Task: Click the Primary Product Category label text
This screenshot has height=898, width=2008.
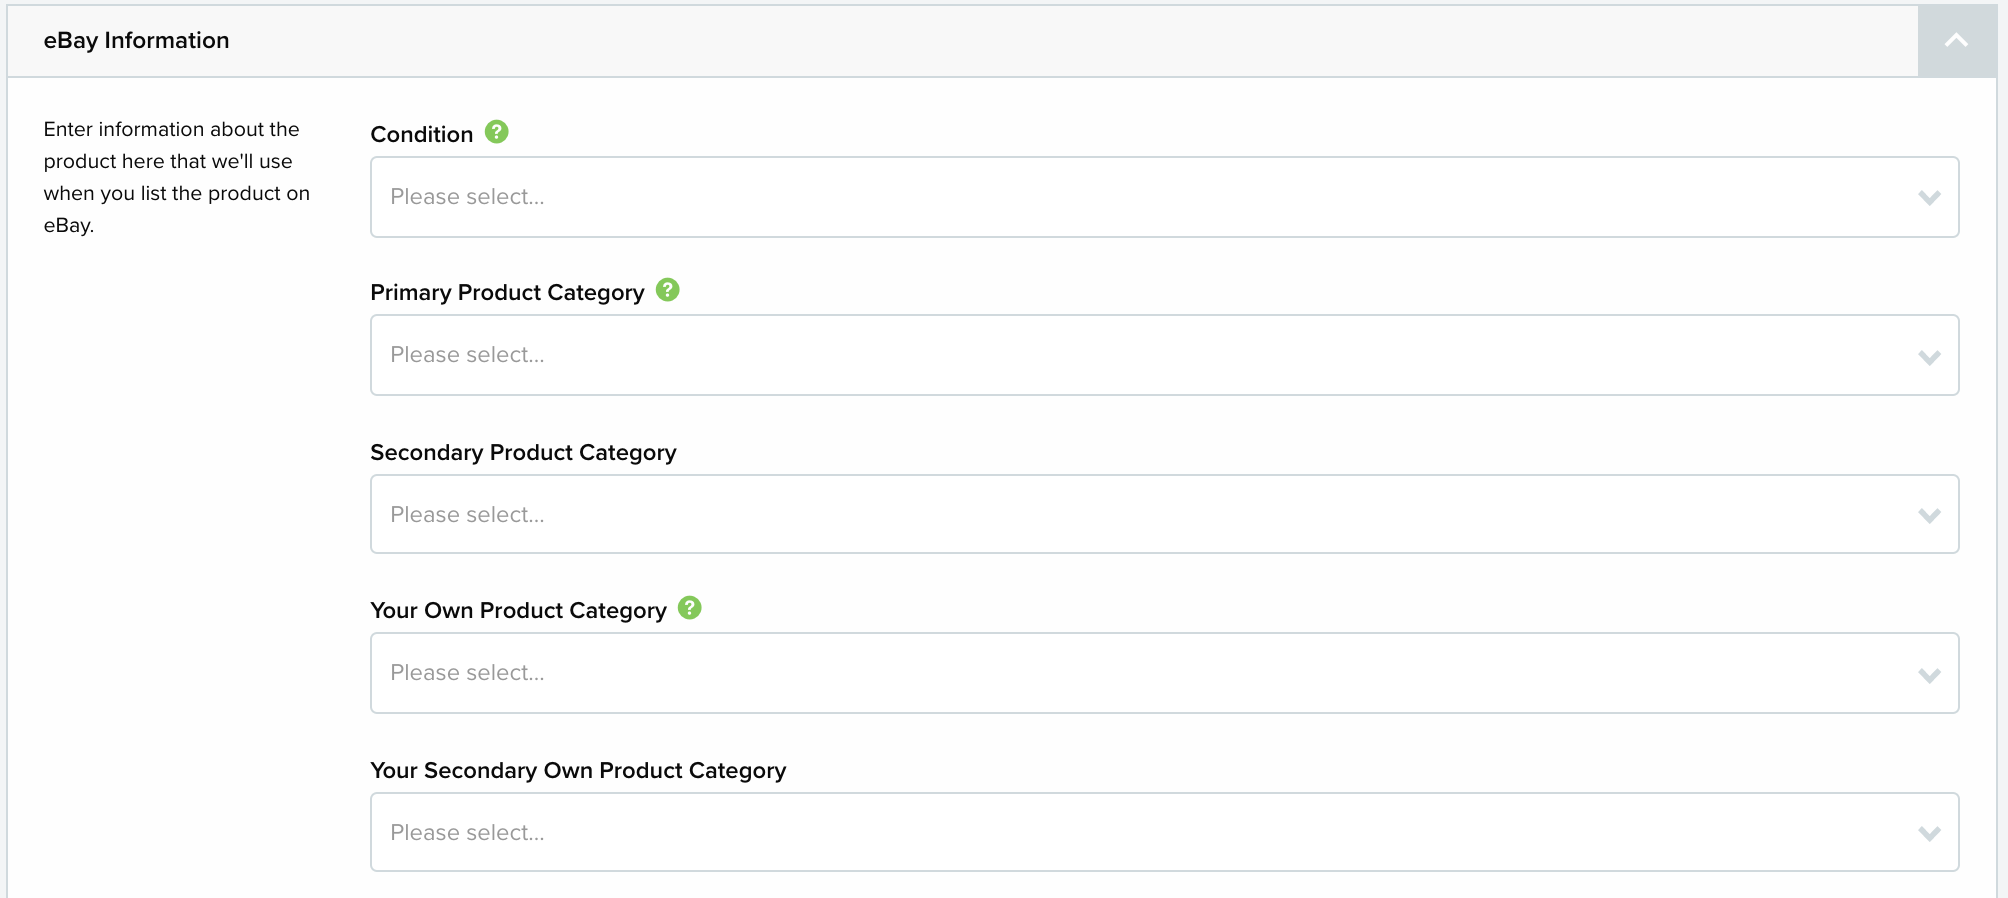Action: (x=507, y=292)
